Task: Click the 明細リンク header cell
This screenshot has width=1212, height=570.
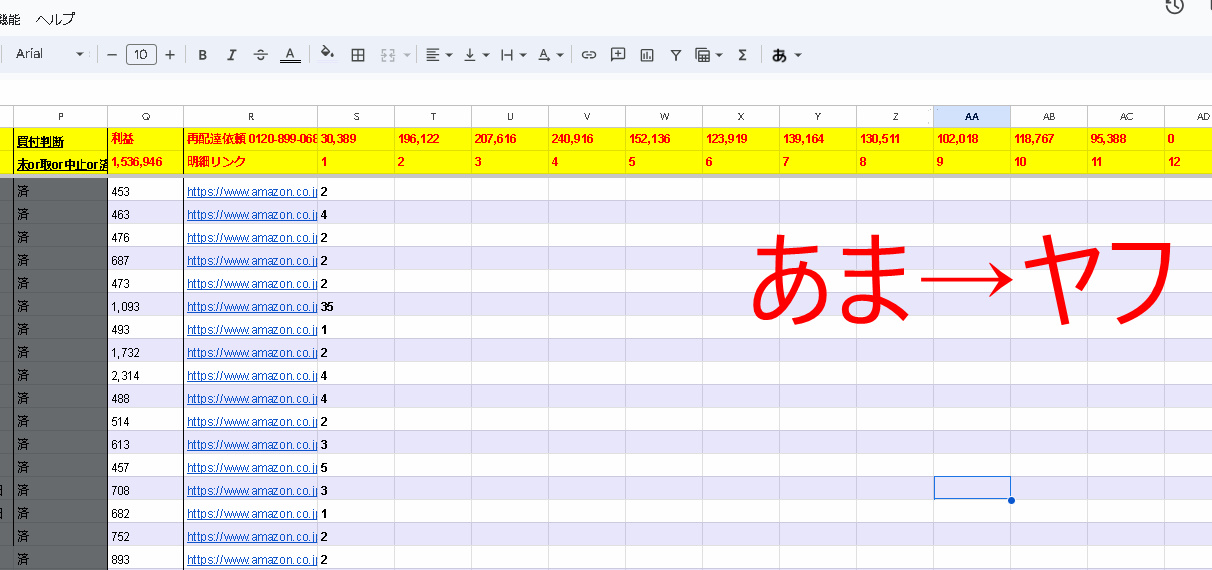Action: click(x=251, y=161)
